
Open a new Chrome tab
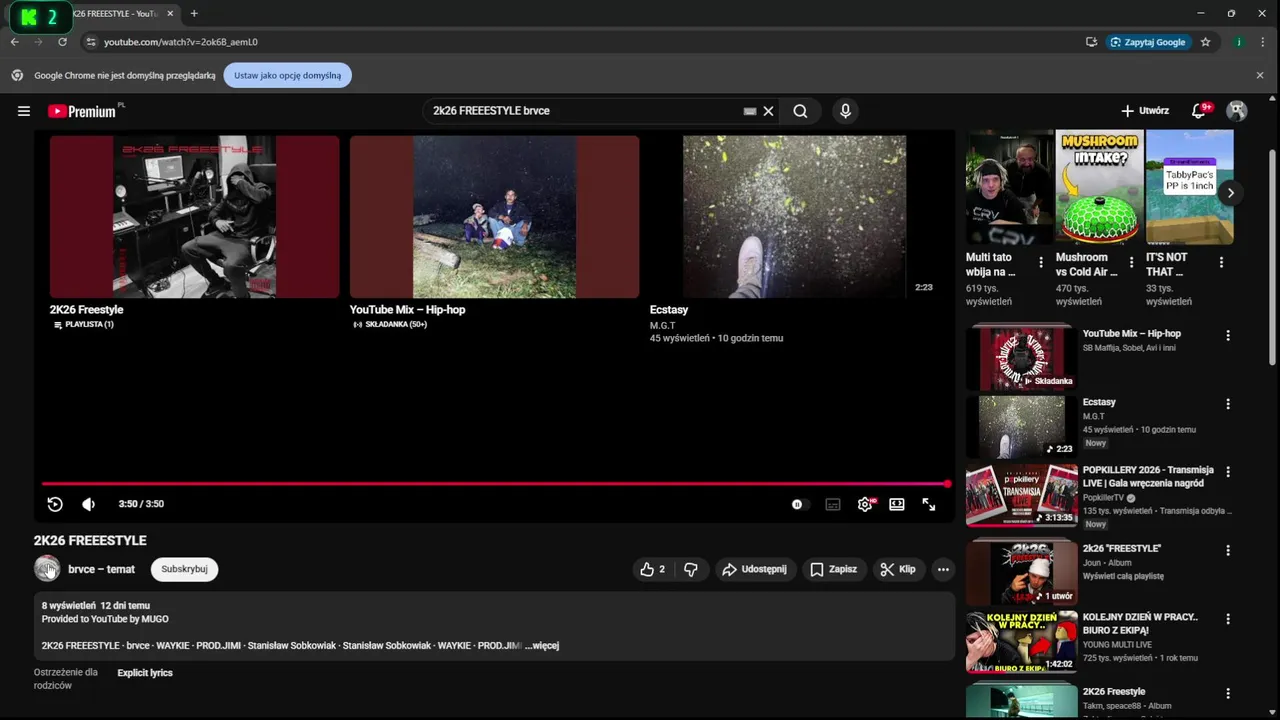tap(194, 14)
